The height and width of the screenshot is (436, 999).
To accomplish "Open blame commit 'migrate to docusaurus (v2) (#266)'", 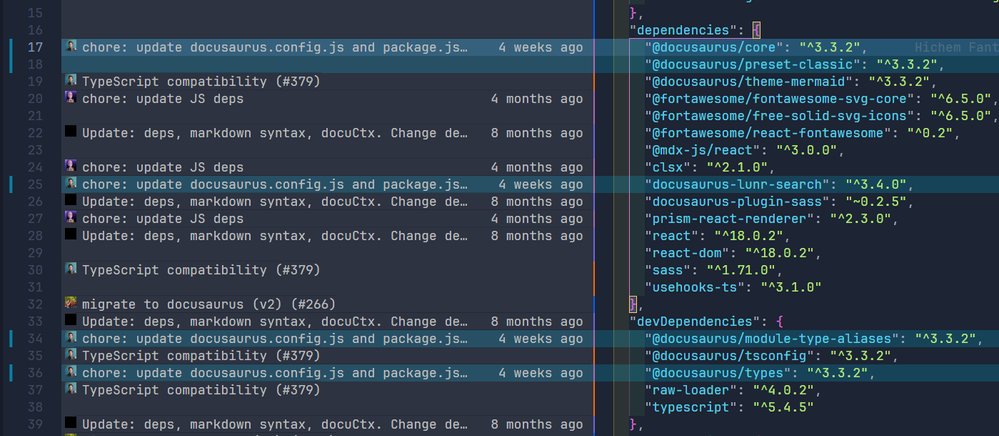I will [x=209, y=304].
